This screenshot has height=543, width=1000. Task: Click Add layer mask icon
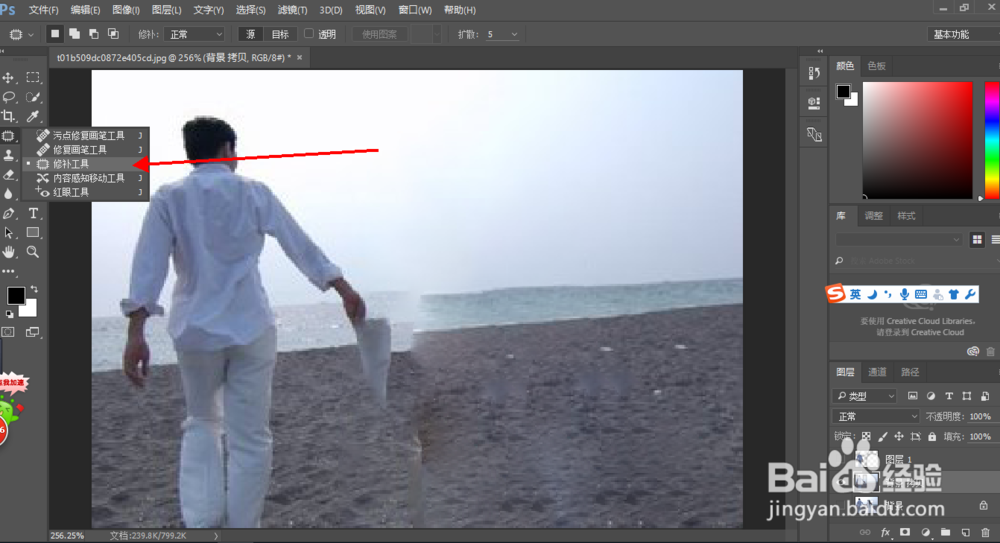click(x=905, y=532)
